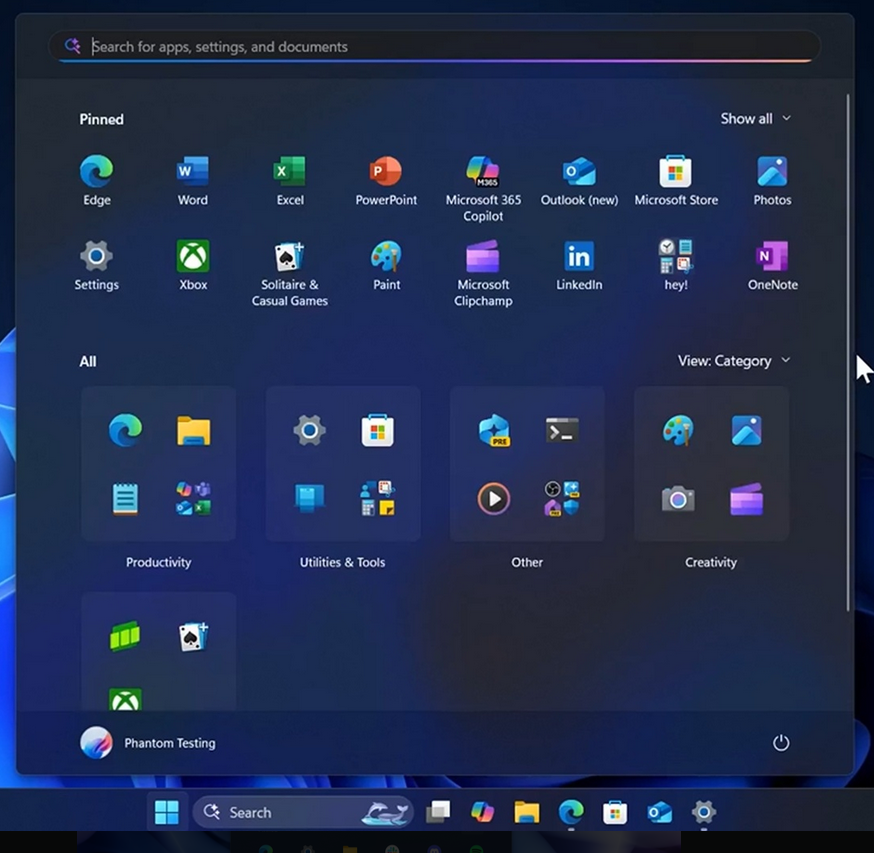Launch Word from pinned apps

tap(193, 181)
